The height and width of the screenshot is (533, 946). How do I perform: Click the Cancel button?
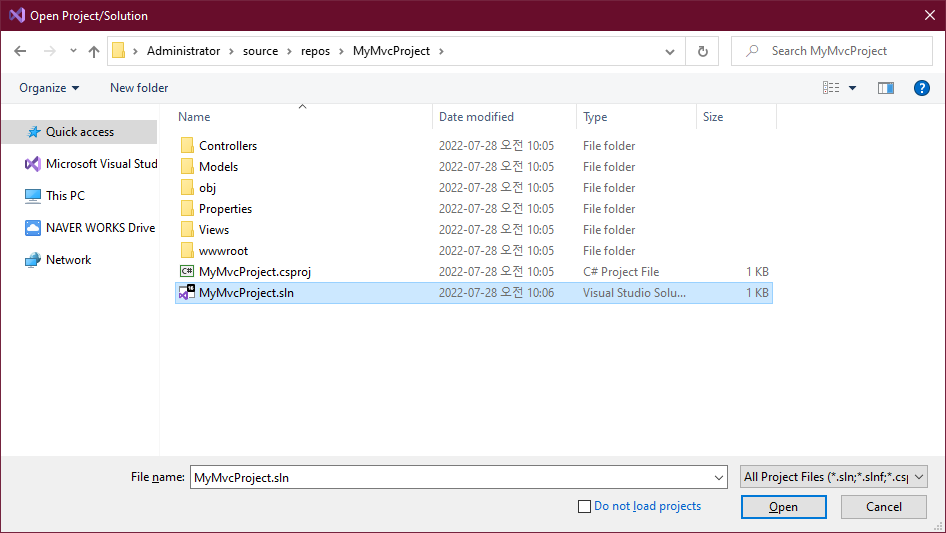pos(884,507)
